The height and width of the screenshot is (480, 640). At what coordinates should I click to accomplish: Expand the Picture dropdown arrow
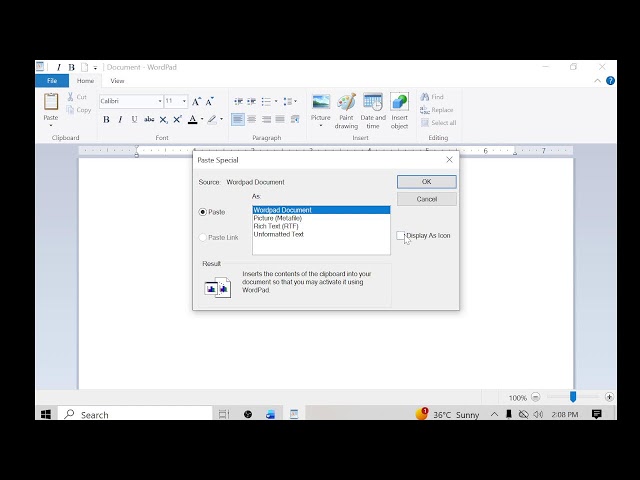[321, 126]
